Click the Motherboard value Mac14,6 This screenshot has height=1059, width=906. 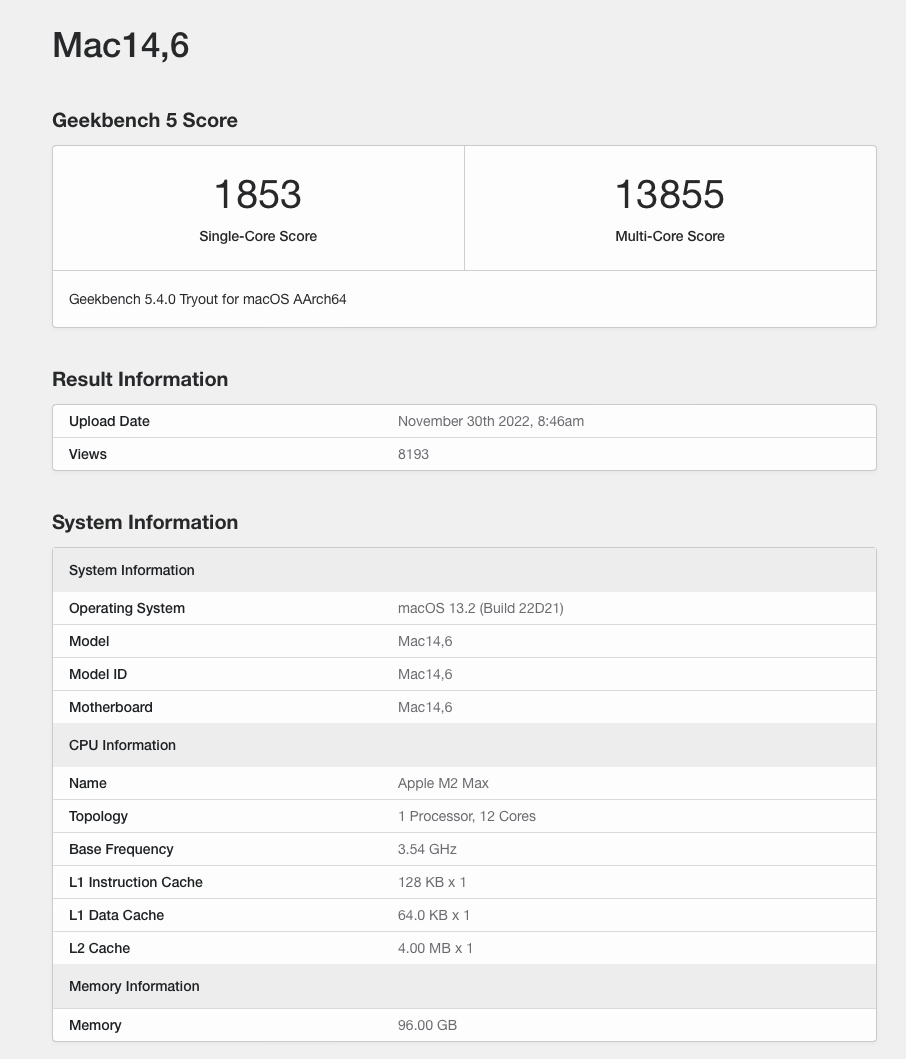425,707
